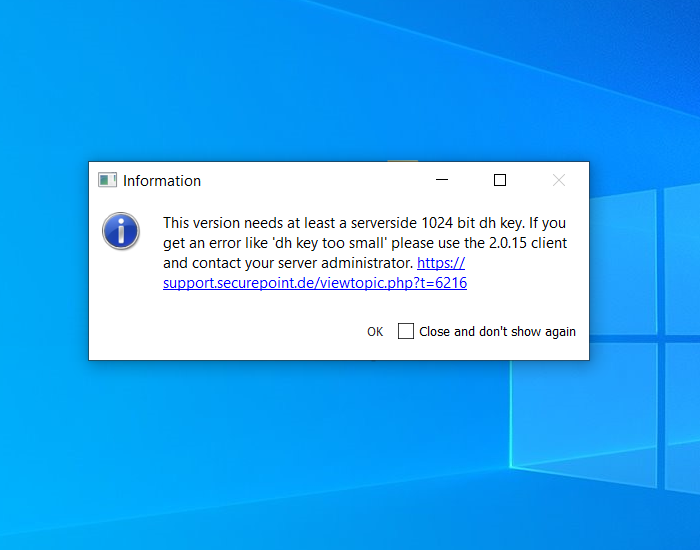
Task: Maximize the Information dialog window
Action: coord(500,180)
